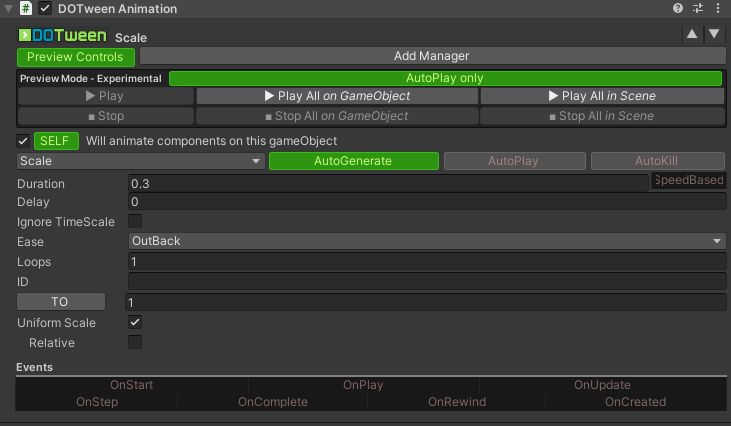The width and height of the screenshot is (731, 426).
Task: Enable the OnStep event
Action: (97, 402)
